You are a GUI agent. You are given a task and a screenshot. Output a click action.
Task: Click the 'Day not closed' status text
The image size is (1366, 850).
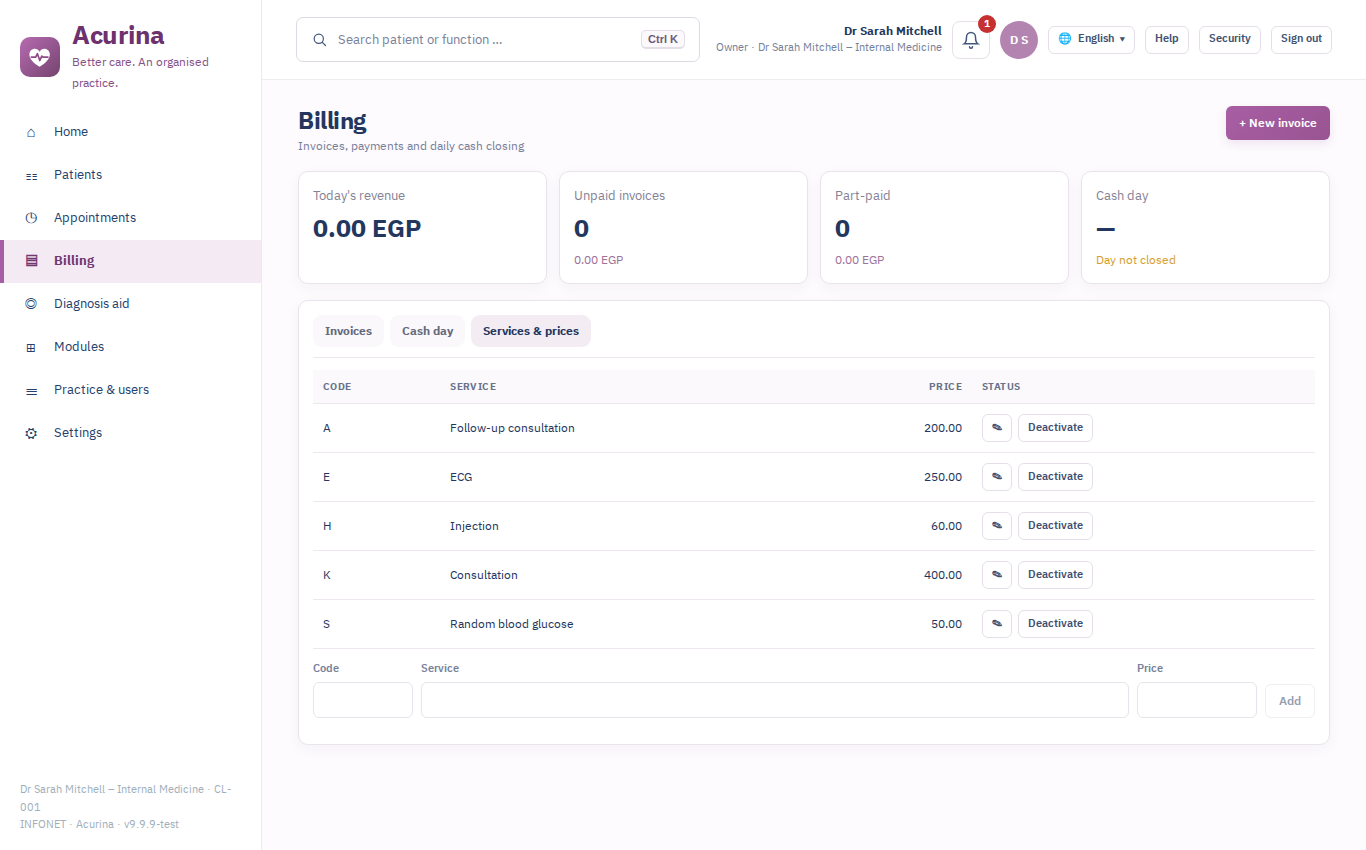[1136, 260]
